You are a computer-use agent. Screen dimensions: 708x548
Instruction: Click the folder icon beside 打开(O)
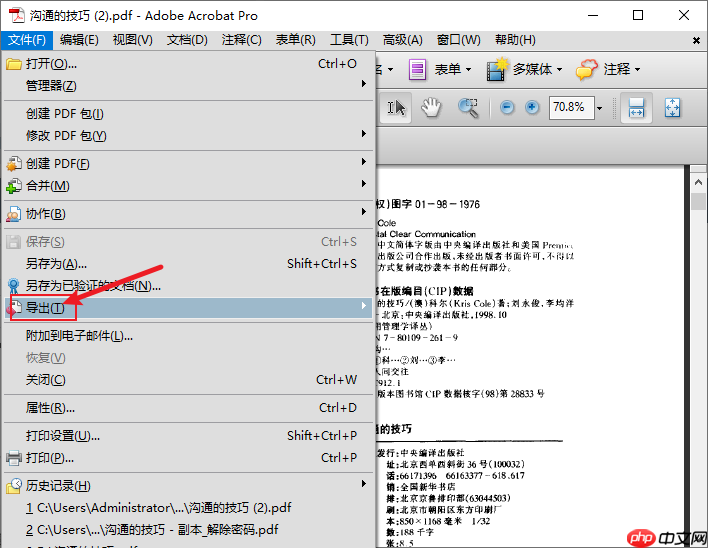click(x=14, y=64)
